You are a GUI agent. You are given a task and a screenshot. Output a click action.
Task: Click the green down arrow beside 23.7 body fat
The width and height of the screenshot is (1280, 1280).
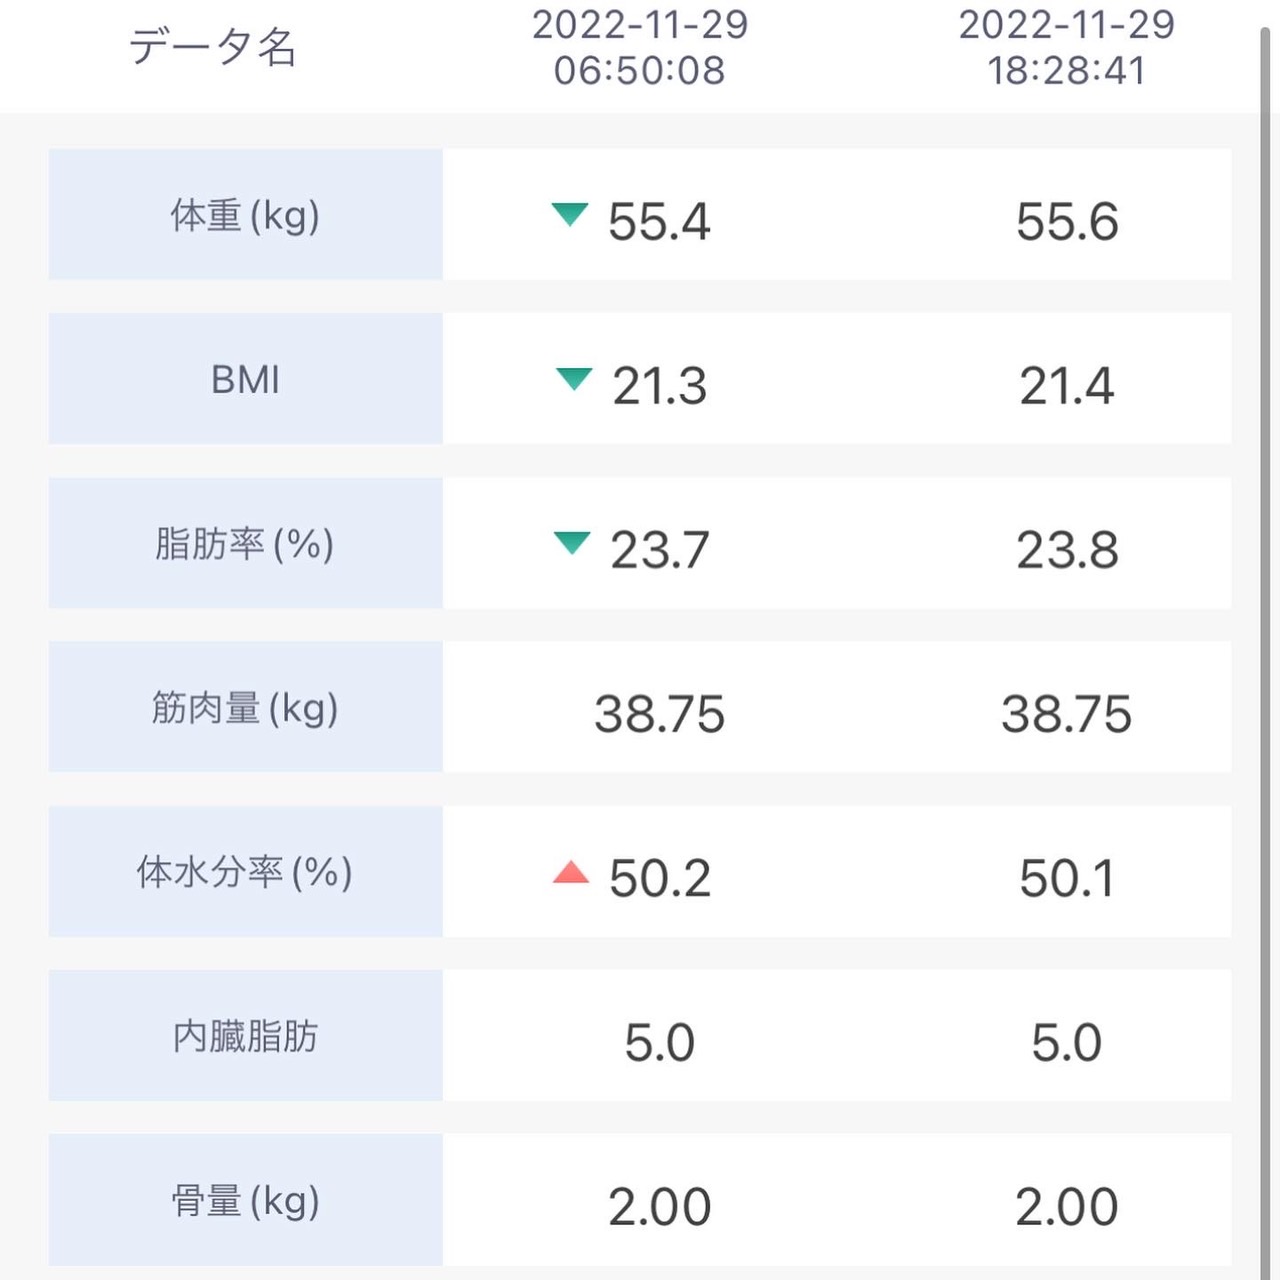tap(572, 542)
